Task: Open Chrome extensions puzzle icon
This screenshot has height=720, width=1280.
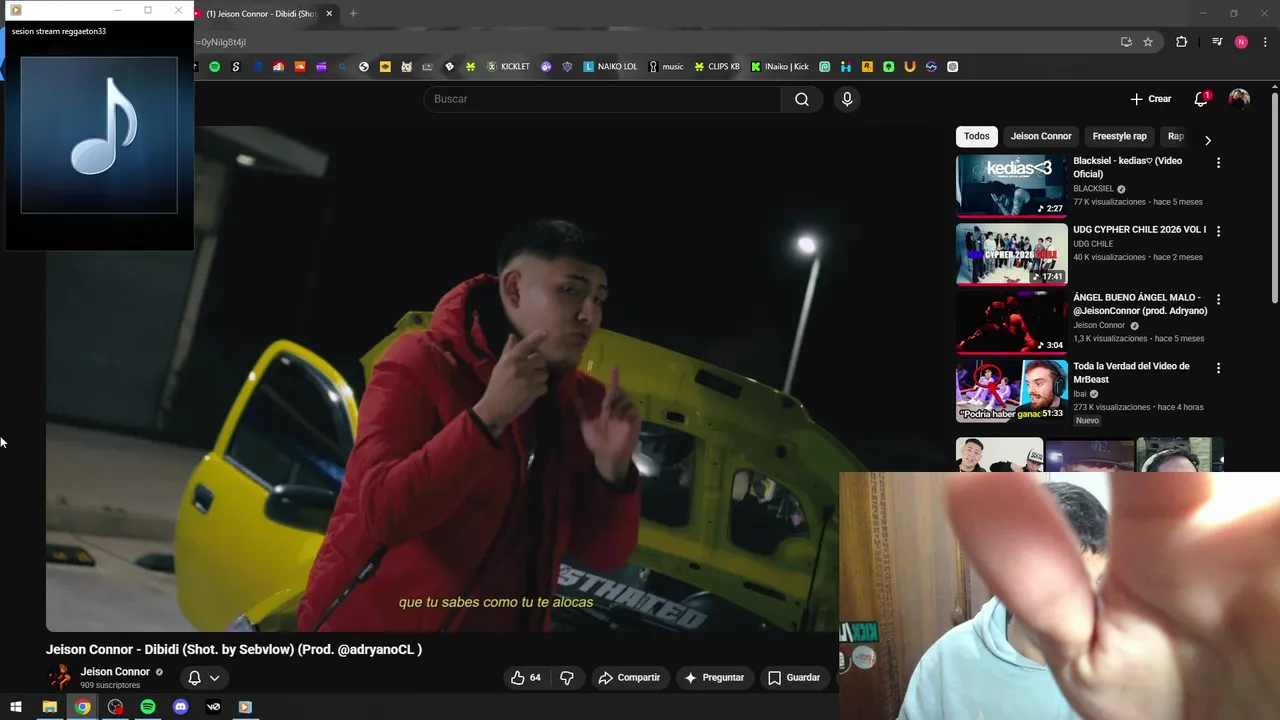Action: (1182, 42)
